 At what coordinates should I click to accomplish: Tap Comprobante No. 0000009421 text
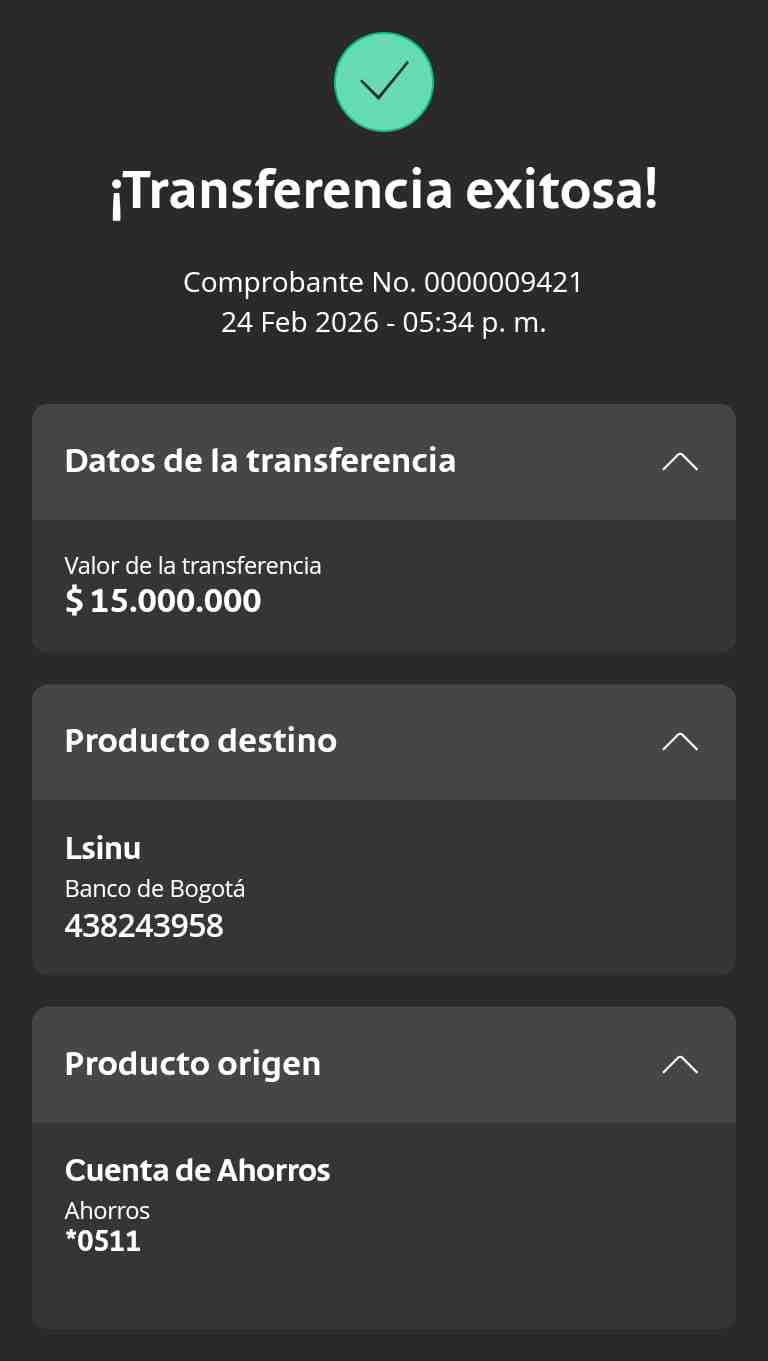click(x=383, y=283)
